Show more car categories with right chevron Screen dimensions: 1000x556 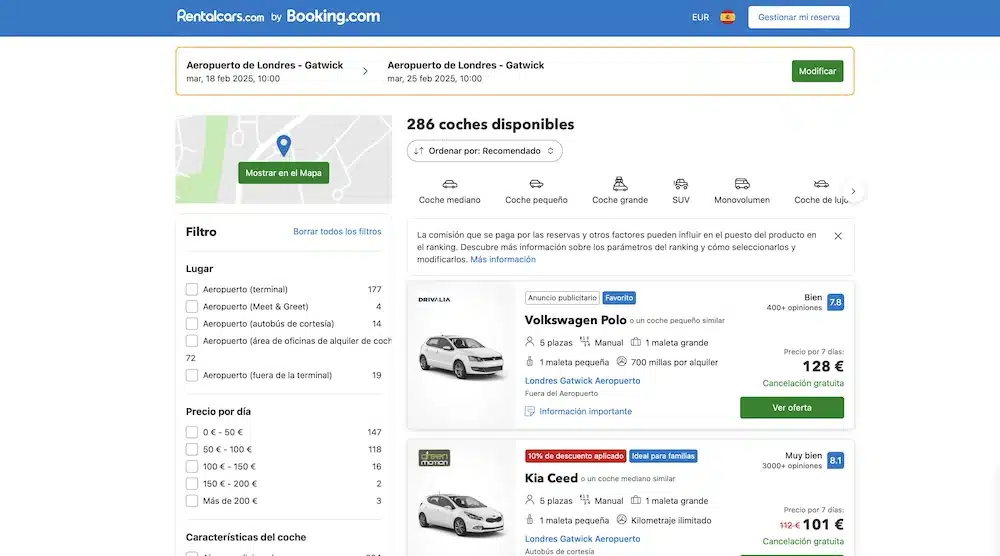[x=853, y=191]
